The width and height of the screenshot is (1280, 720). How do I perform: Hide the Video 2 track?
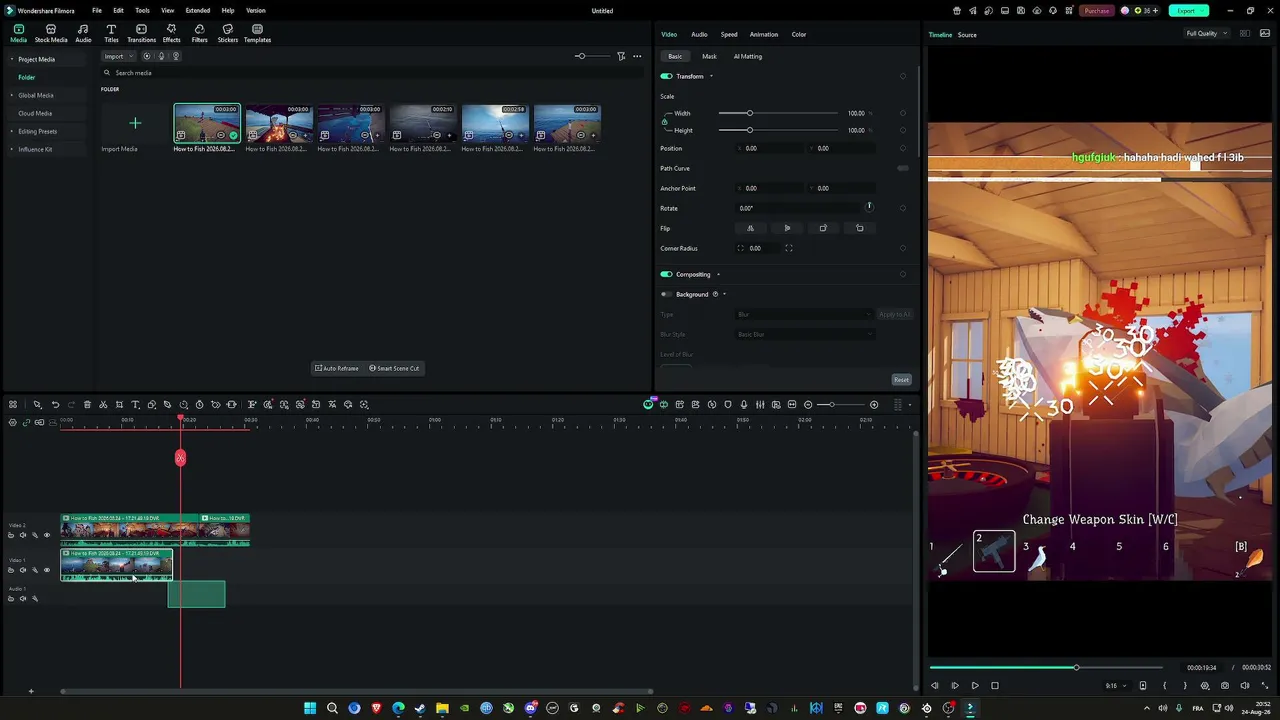click(x=46, y=535)
